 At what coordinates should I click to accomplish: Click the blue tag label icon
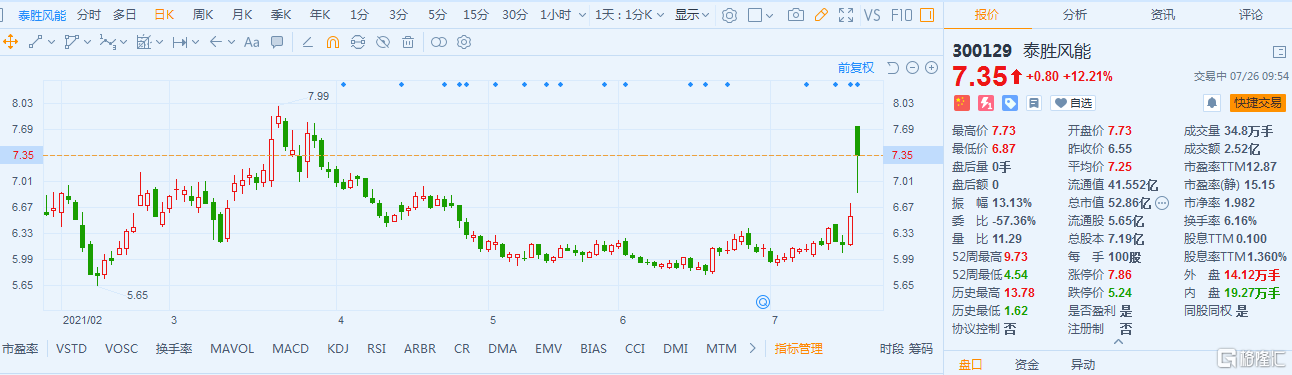coord(1009,103)
